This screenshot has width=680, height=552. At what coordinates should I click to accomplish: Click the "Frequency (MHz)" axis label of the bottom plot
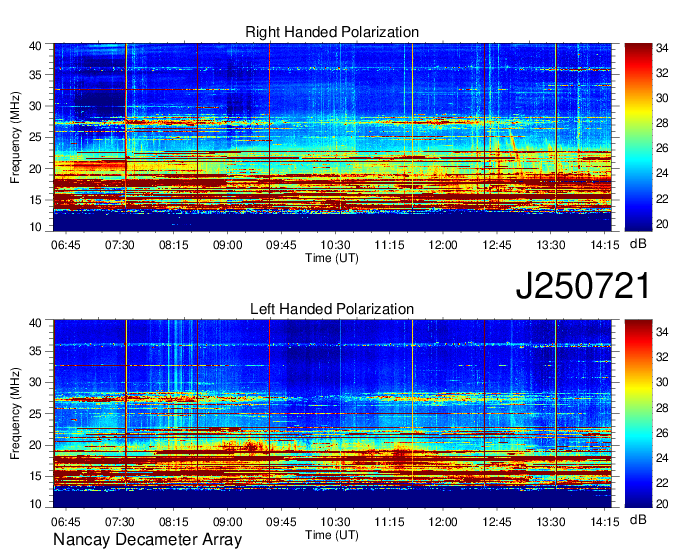(x=15, y=414)
